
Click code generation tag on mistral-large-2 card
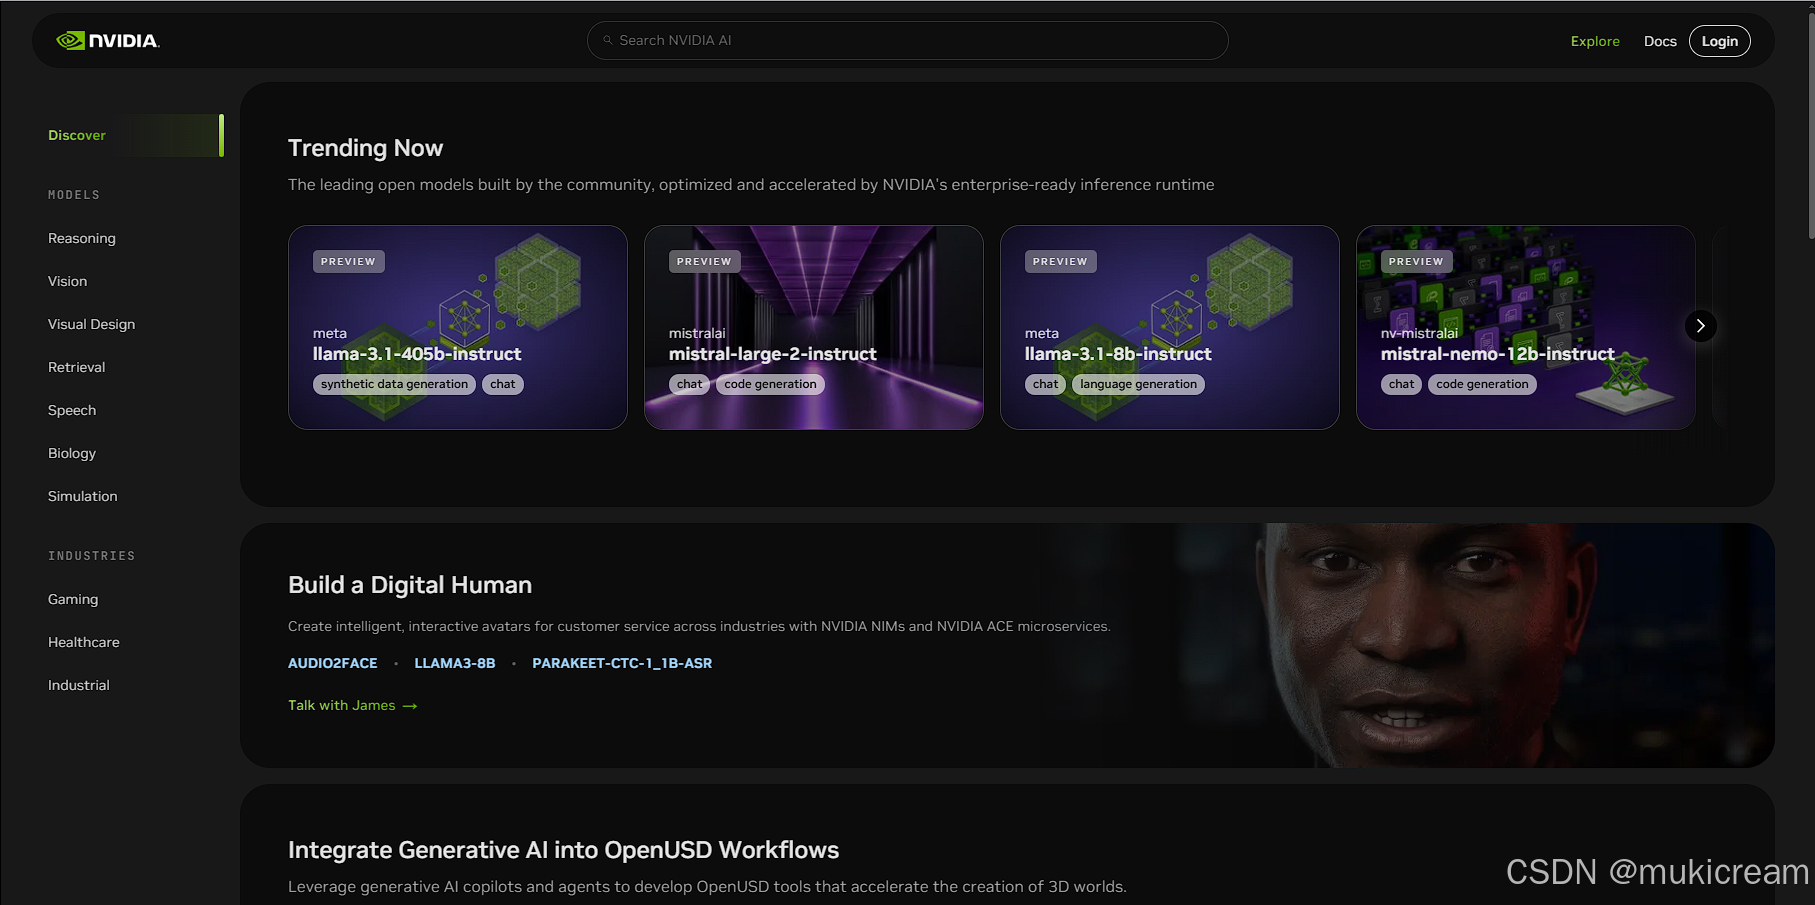[770, 384]
